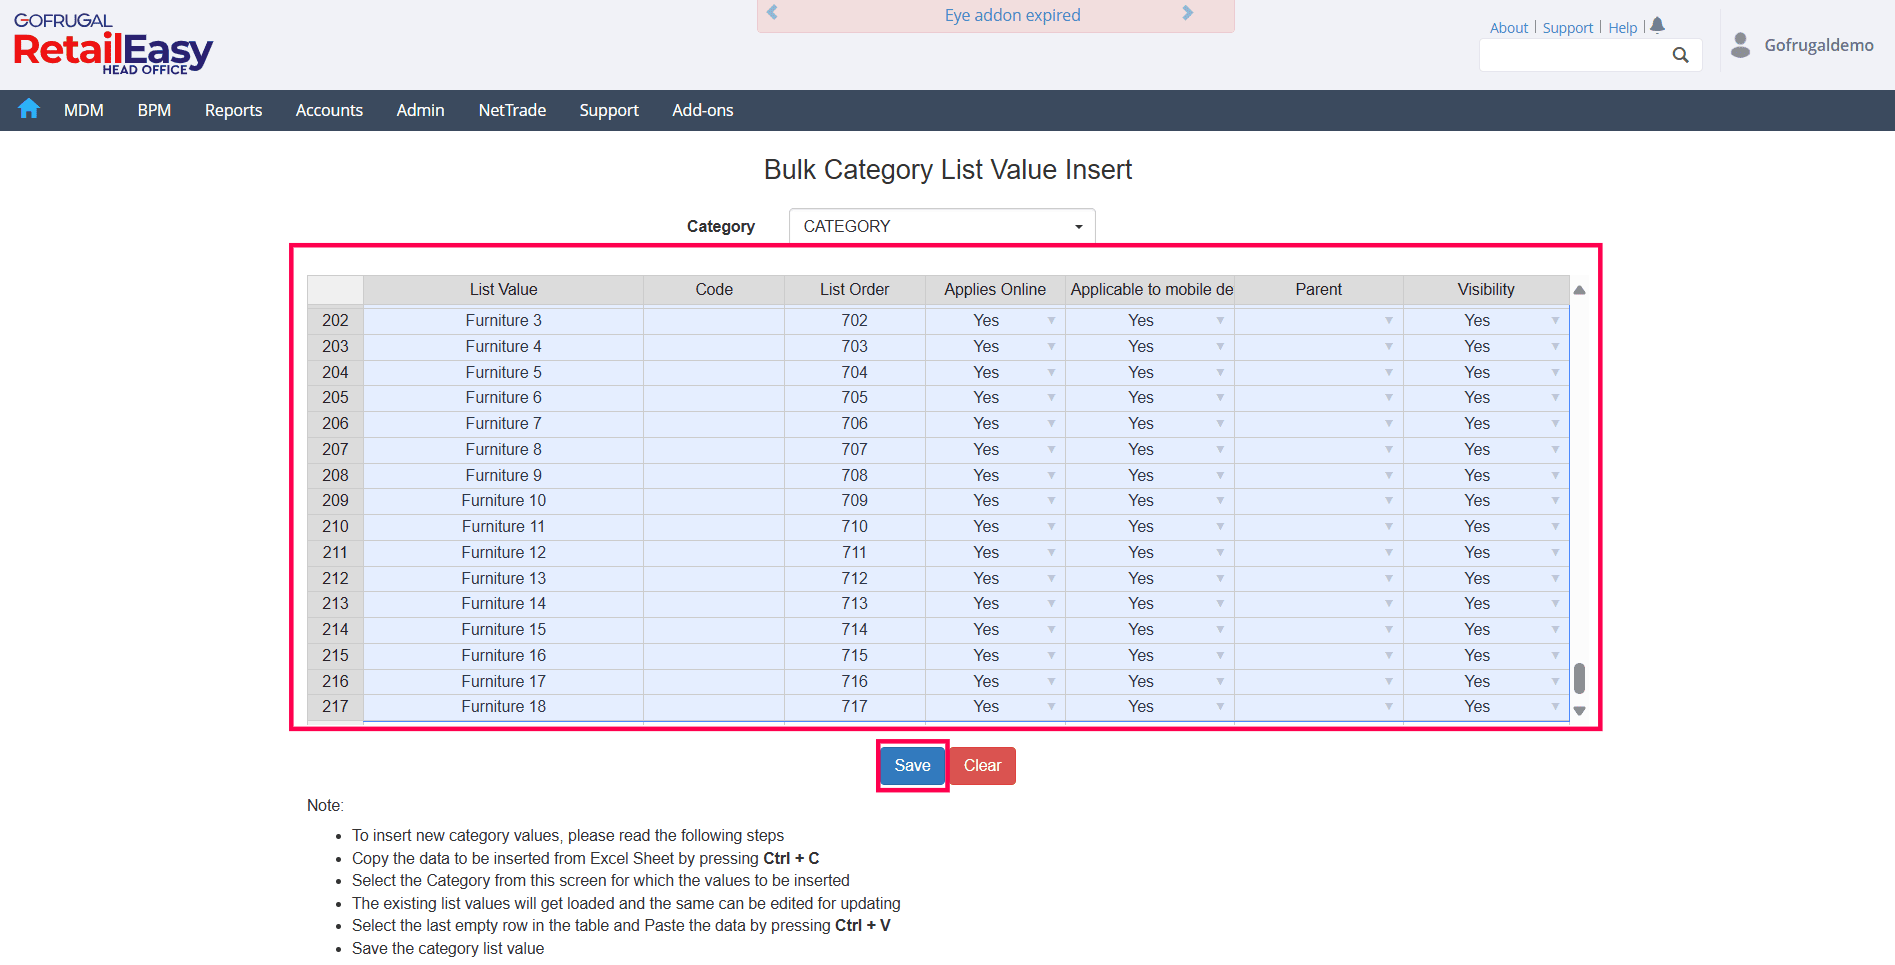Expand Parent dropdown for Furniture 7
The image size is (1895, 965).
coord(1389,423)
